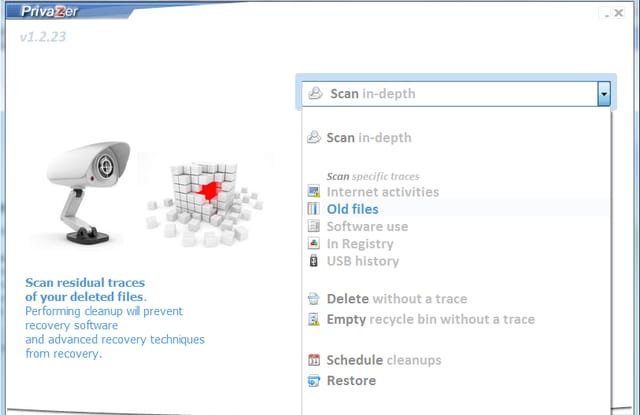Click the Delete without a trace icon
This screenshot has width=640, height=415.
coord(313,299)
